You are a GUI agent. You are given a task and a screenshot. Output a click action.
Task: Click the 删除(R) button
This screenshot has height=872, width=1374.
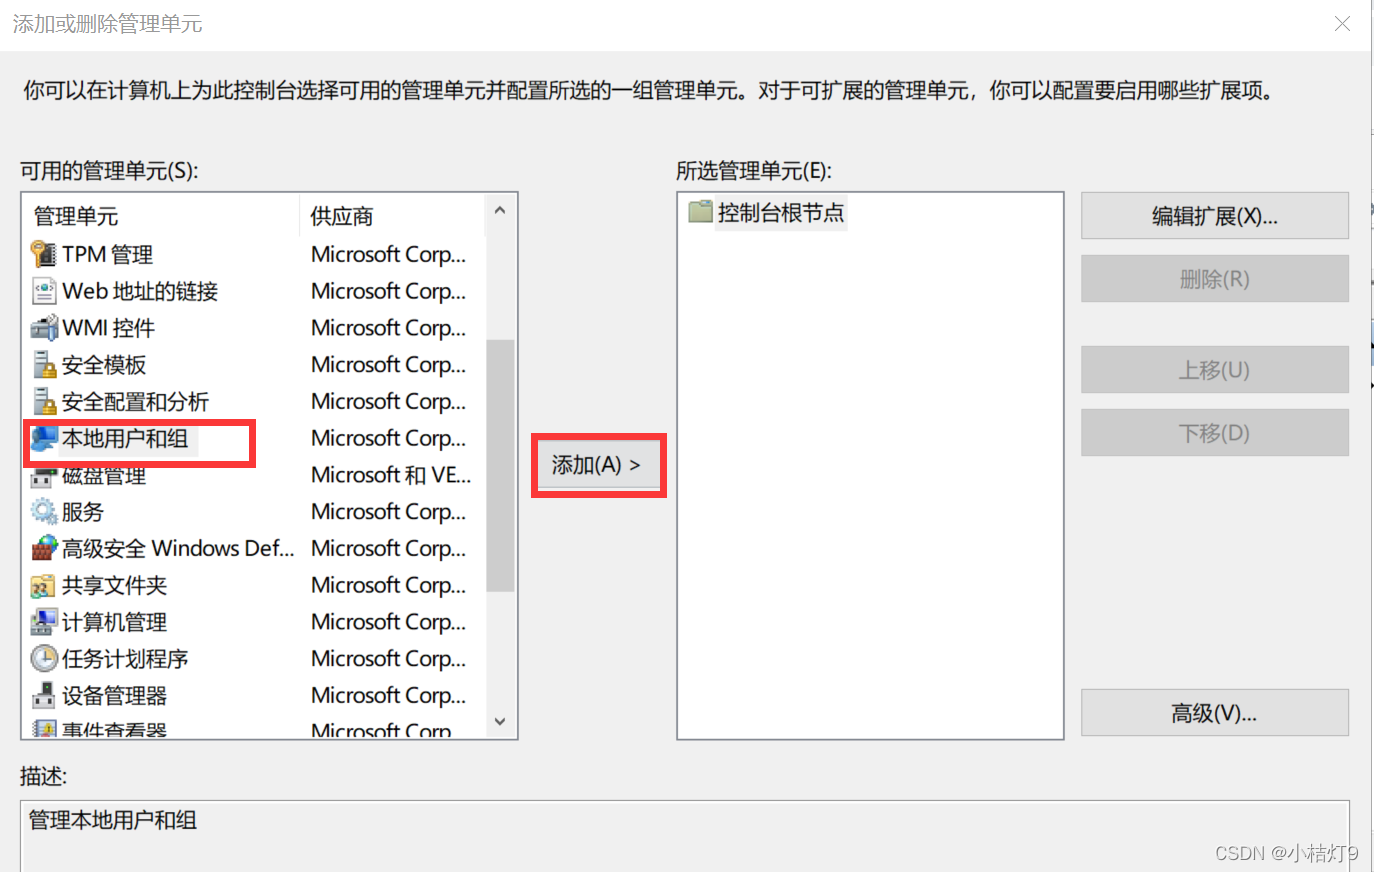tap(1215, 279)
